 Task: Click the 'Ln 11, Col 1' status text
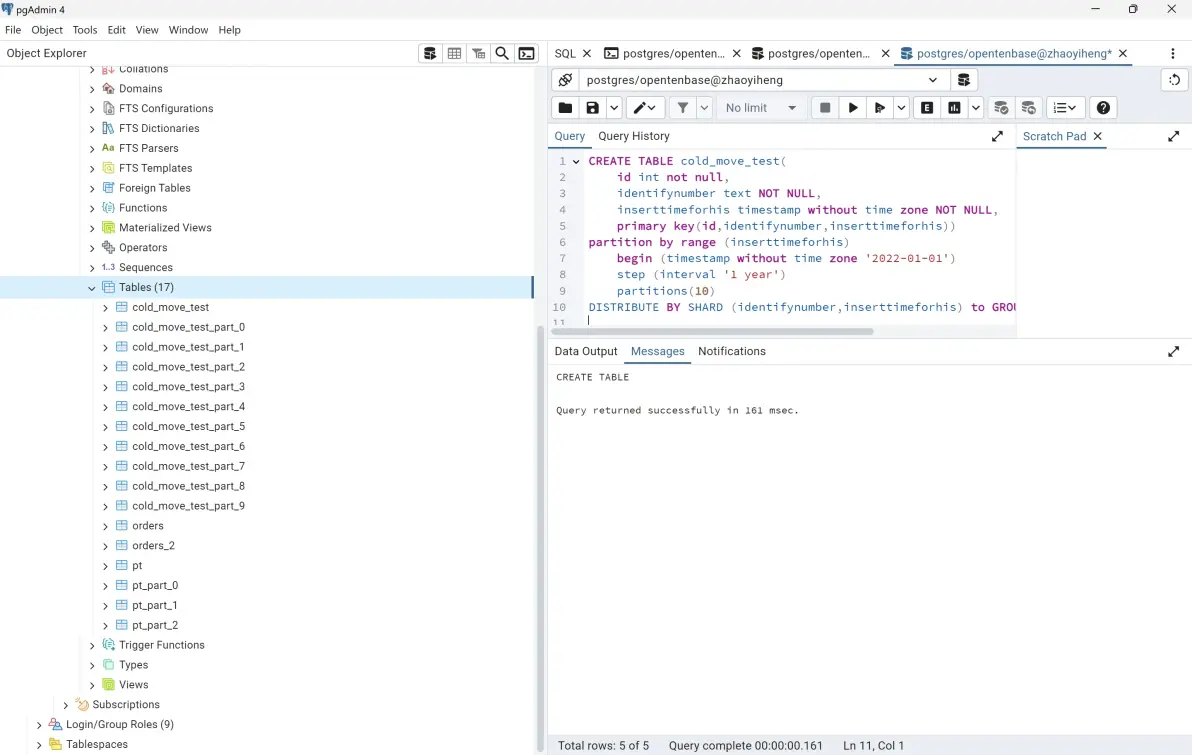[873, 746]
